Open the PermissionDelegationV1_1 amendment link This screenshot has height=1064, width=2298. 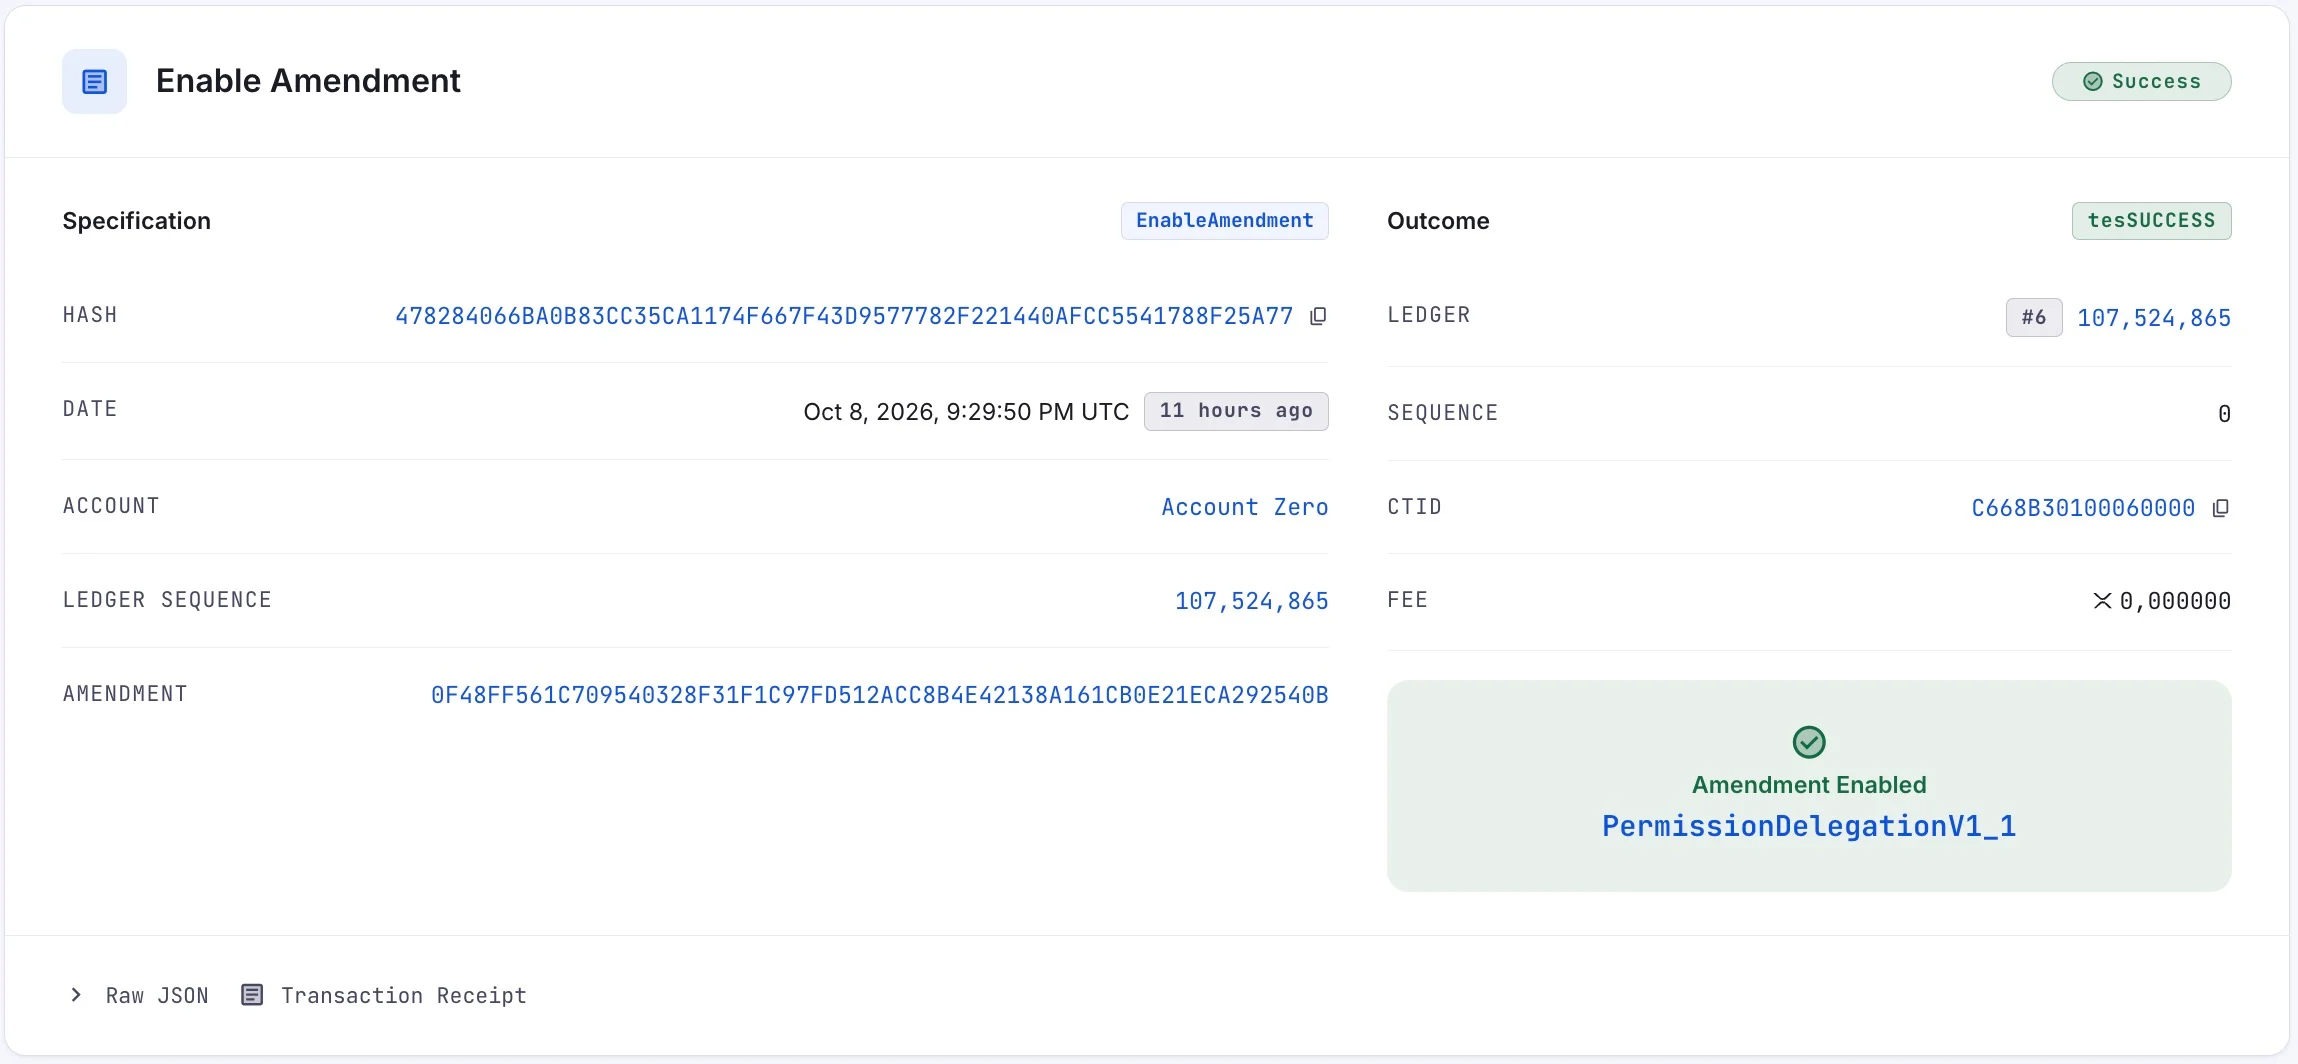tap(1809, 826)
